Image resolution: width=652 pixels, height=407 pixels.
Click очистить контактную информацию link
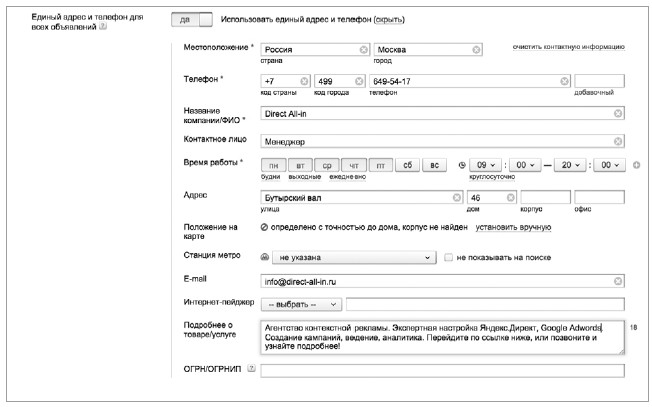[568, 47]
